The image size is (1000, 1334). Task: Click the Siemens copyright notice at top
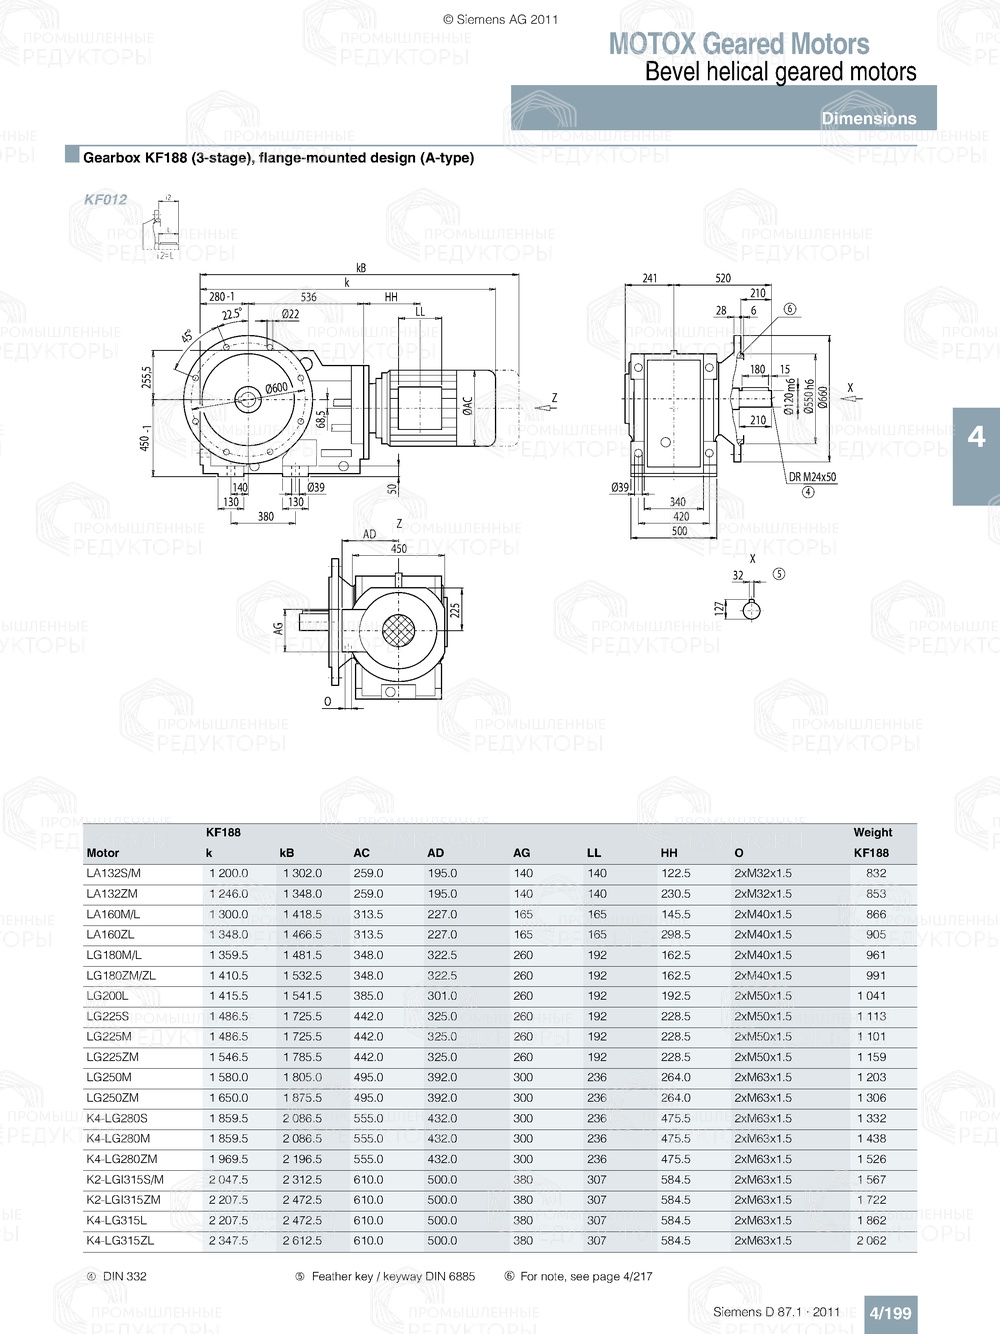point(498,17)
